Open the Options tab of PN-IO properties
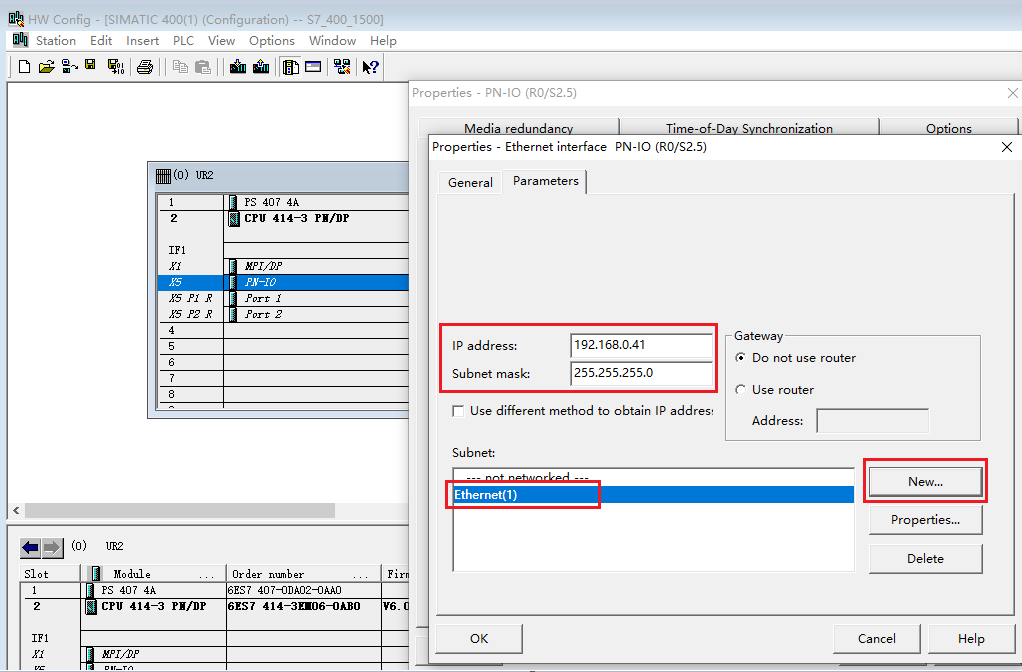This screenshot has height=672, width=1022. pyautogui.click(x=948, y=128)
